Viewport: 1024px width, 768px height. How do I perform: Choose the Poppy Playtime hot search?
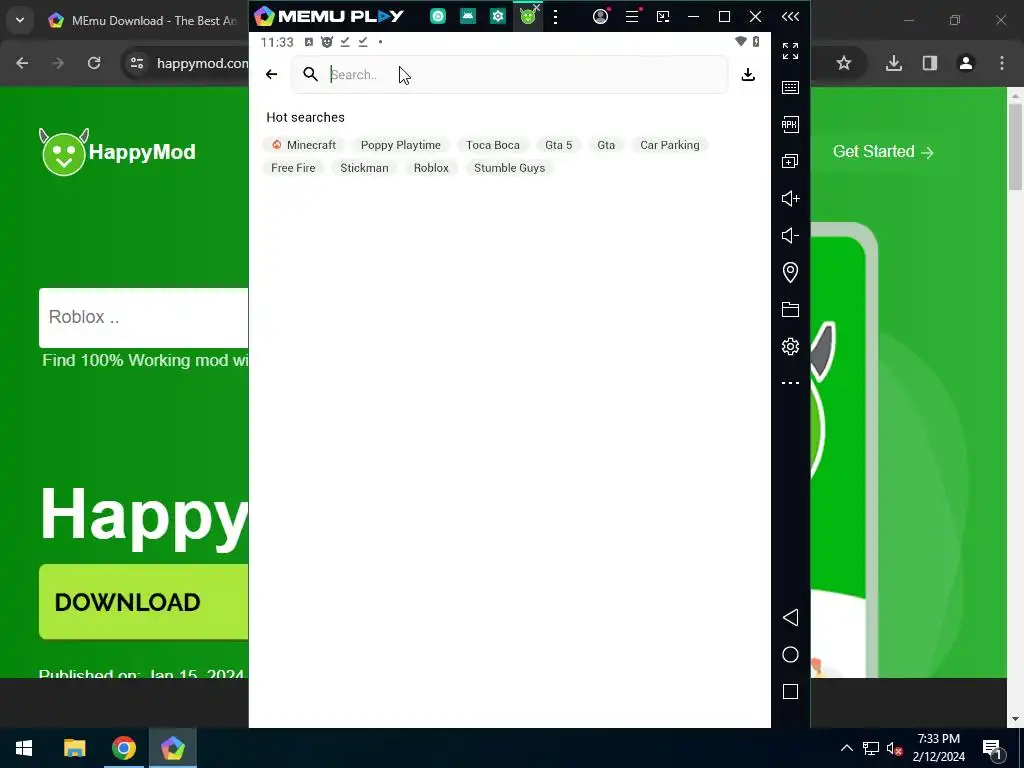click(x=400, y=145)
